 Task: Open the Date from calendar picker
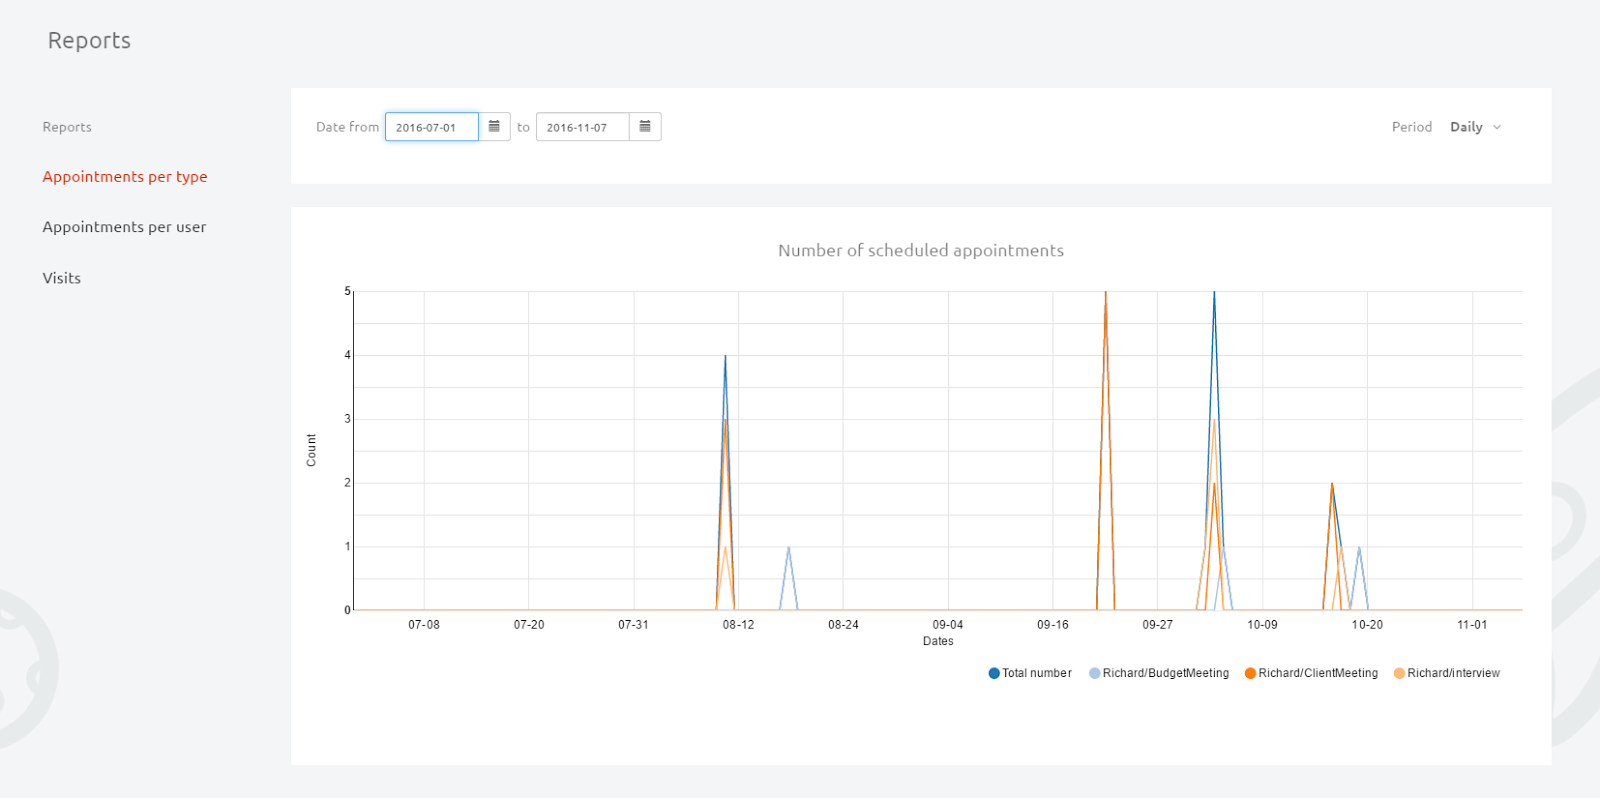(x=494, y=127)
